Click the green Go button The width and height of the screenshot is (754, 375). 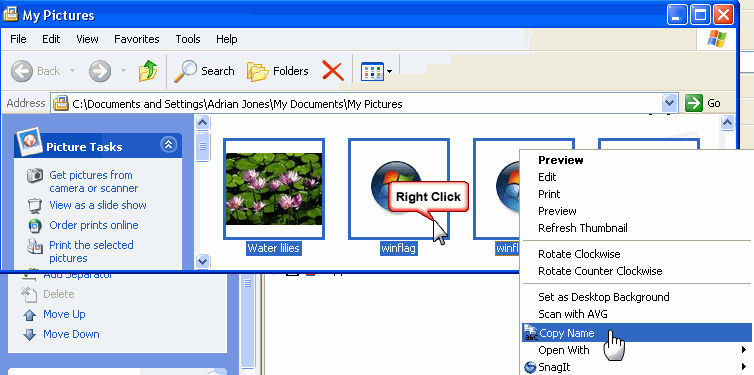pos(703,103)
